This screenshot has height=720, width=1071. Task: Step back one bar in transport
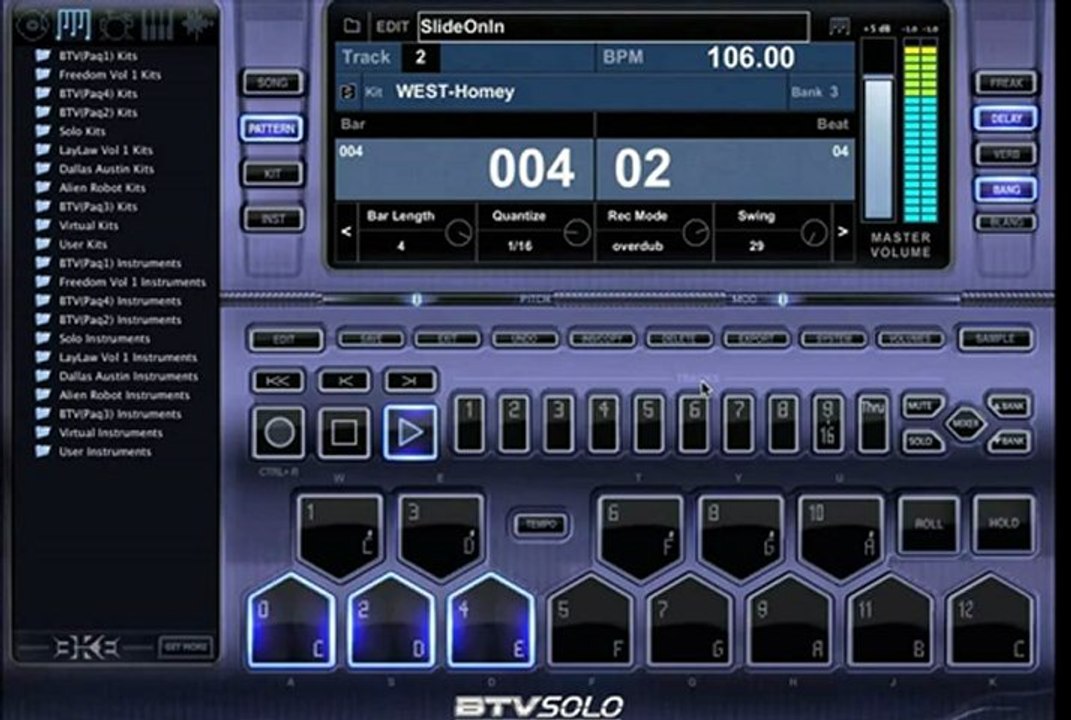[344, 380]
